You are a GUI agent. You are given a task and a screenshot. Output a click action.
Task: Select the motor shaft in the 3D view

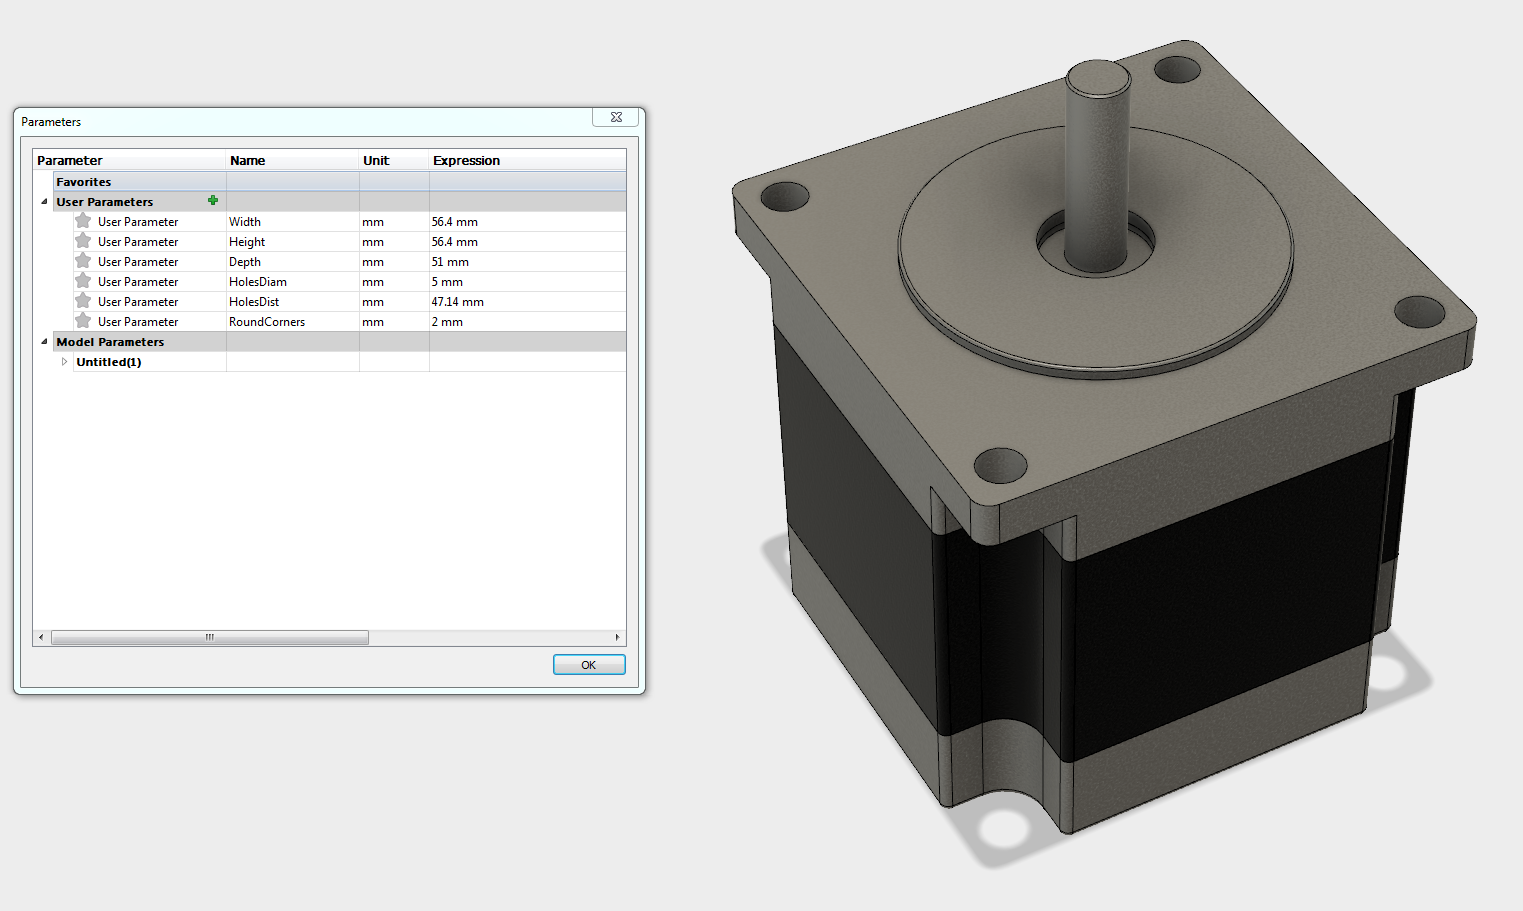pyautogui.click(x=1097, y=165)
